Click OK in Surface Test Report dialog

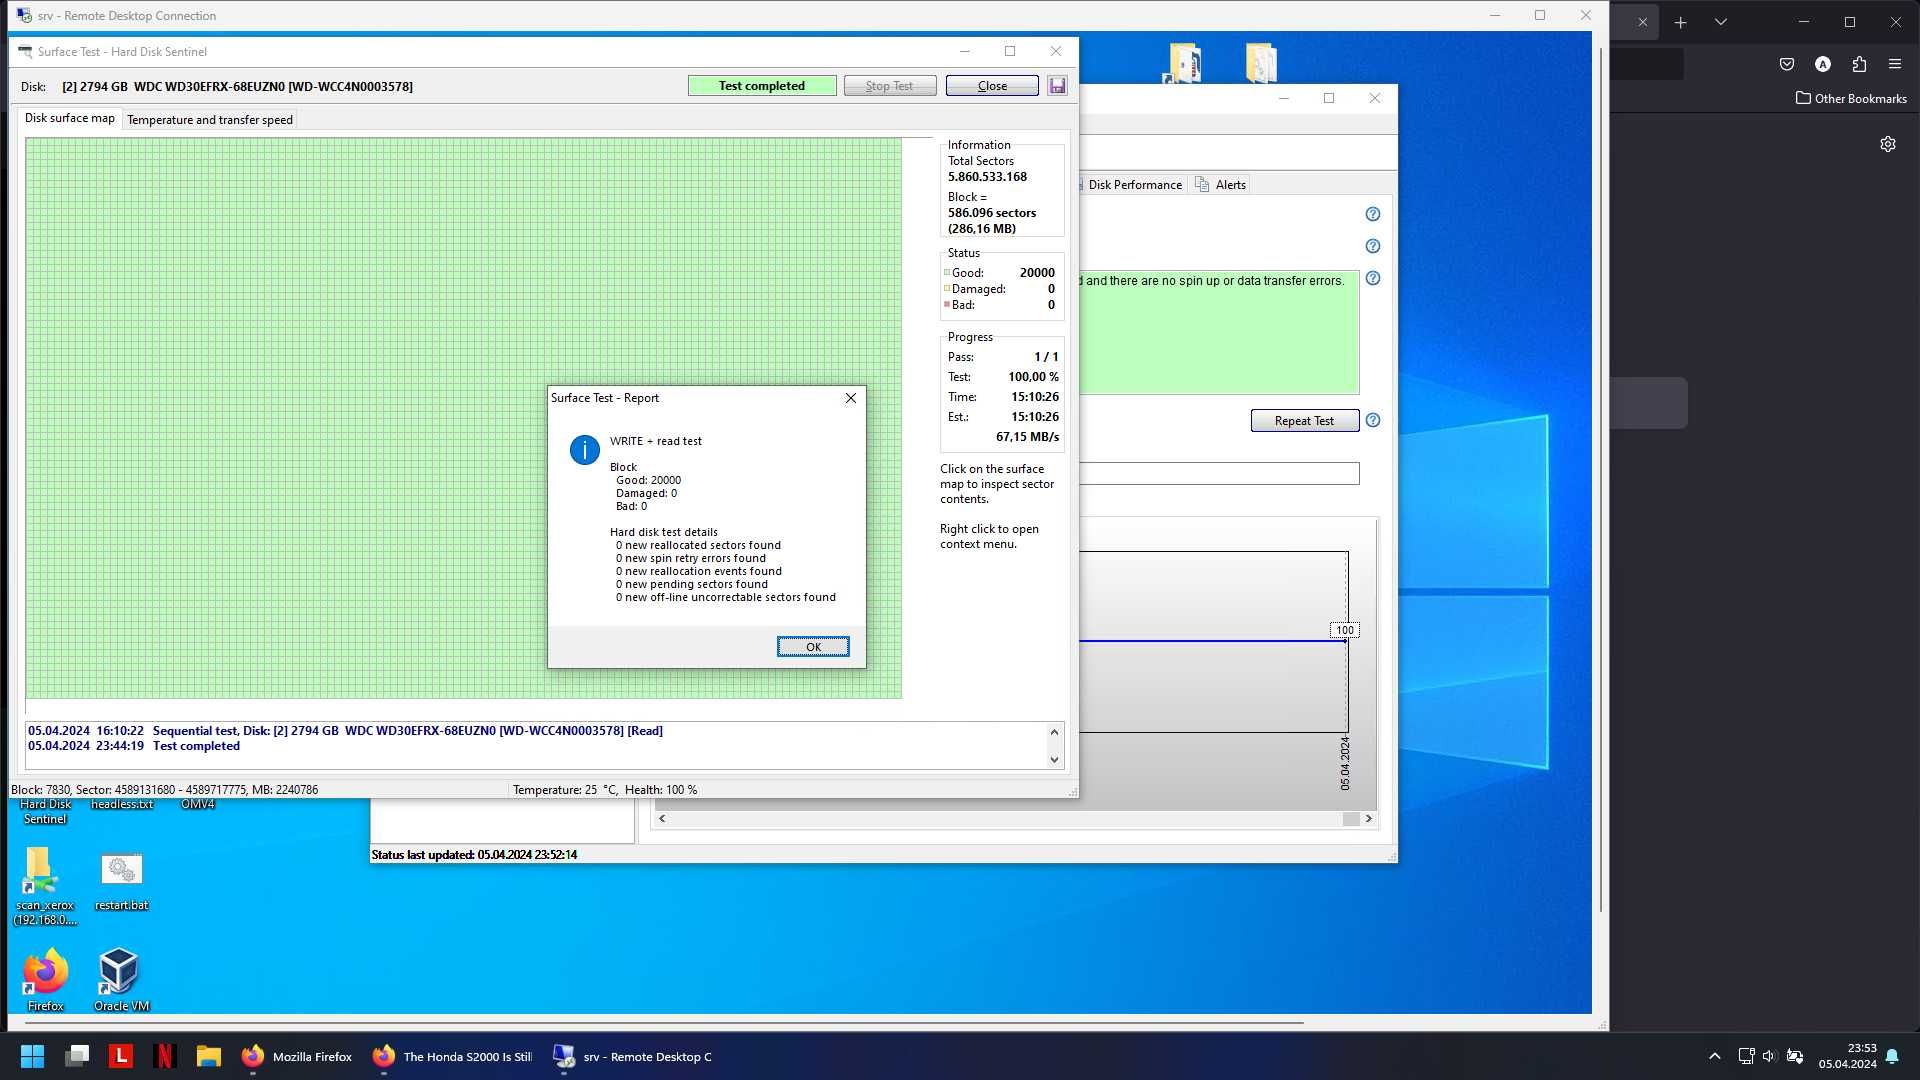pyautogui.click(x=813, y=647)
